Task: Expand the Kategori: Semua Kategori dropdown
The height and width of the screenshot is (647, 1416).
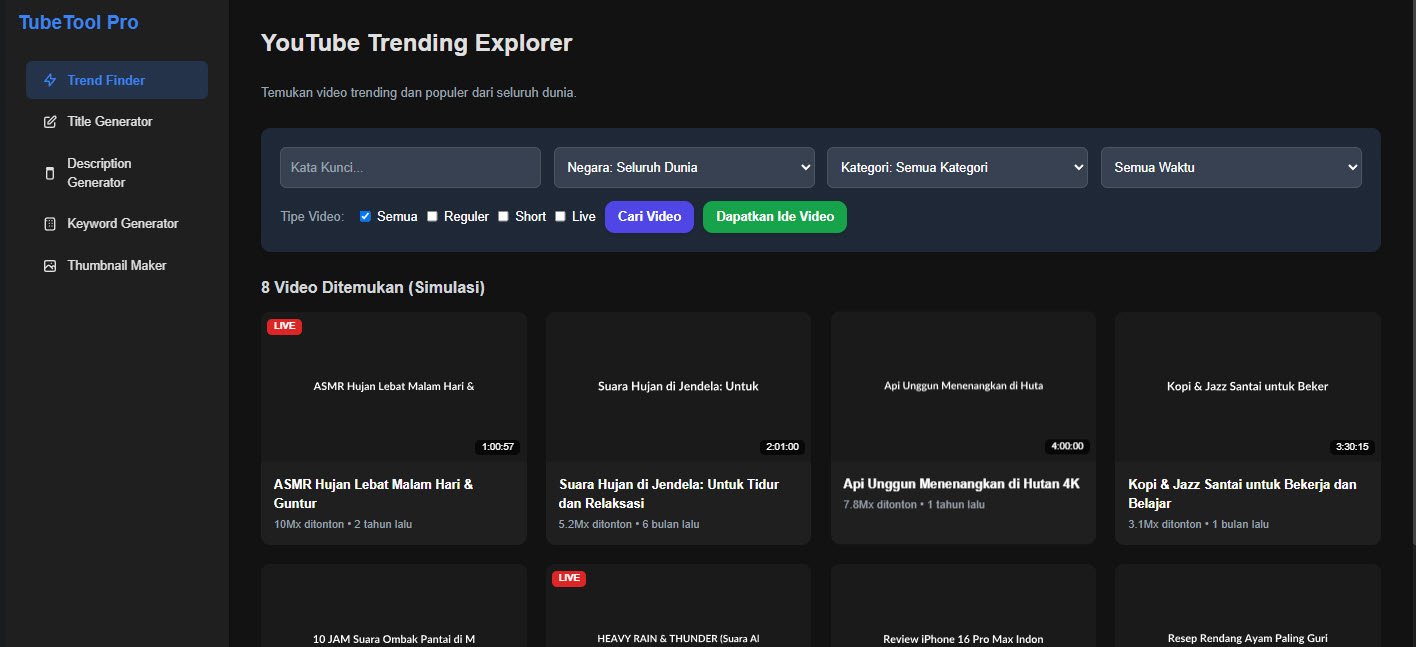Action: tap(957, 167)
